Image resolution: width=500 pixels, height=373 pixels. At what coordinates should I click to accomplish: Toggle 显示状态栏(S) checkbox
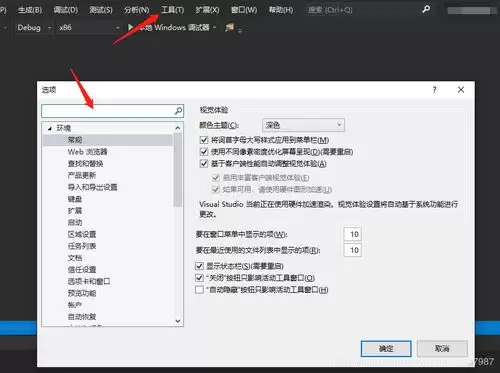[x=199, y=266]
